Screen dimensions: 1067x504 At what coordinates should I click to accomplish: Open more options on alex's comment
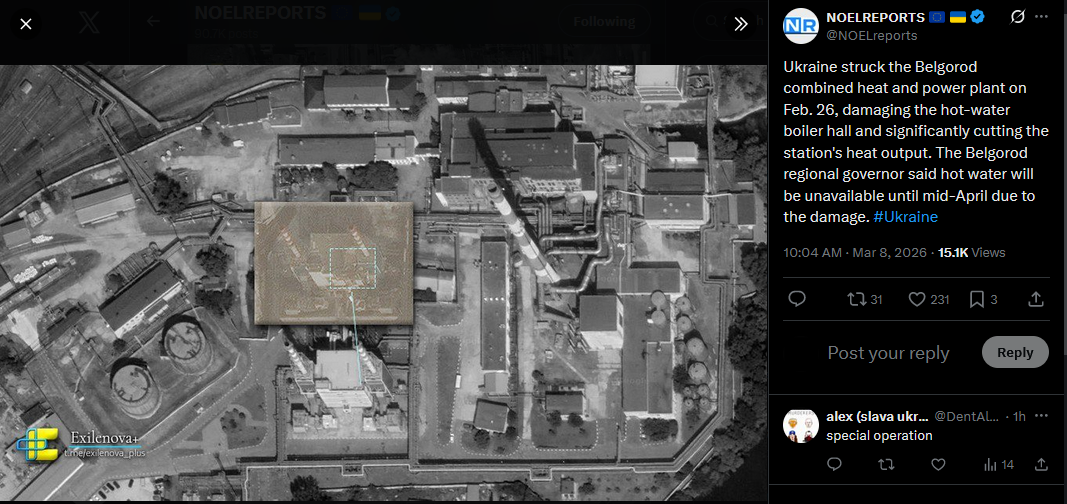point(1041,416)
